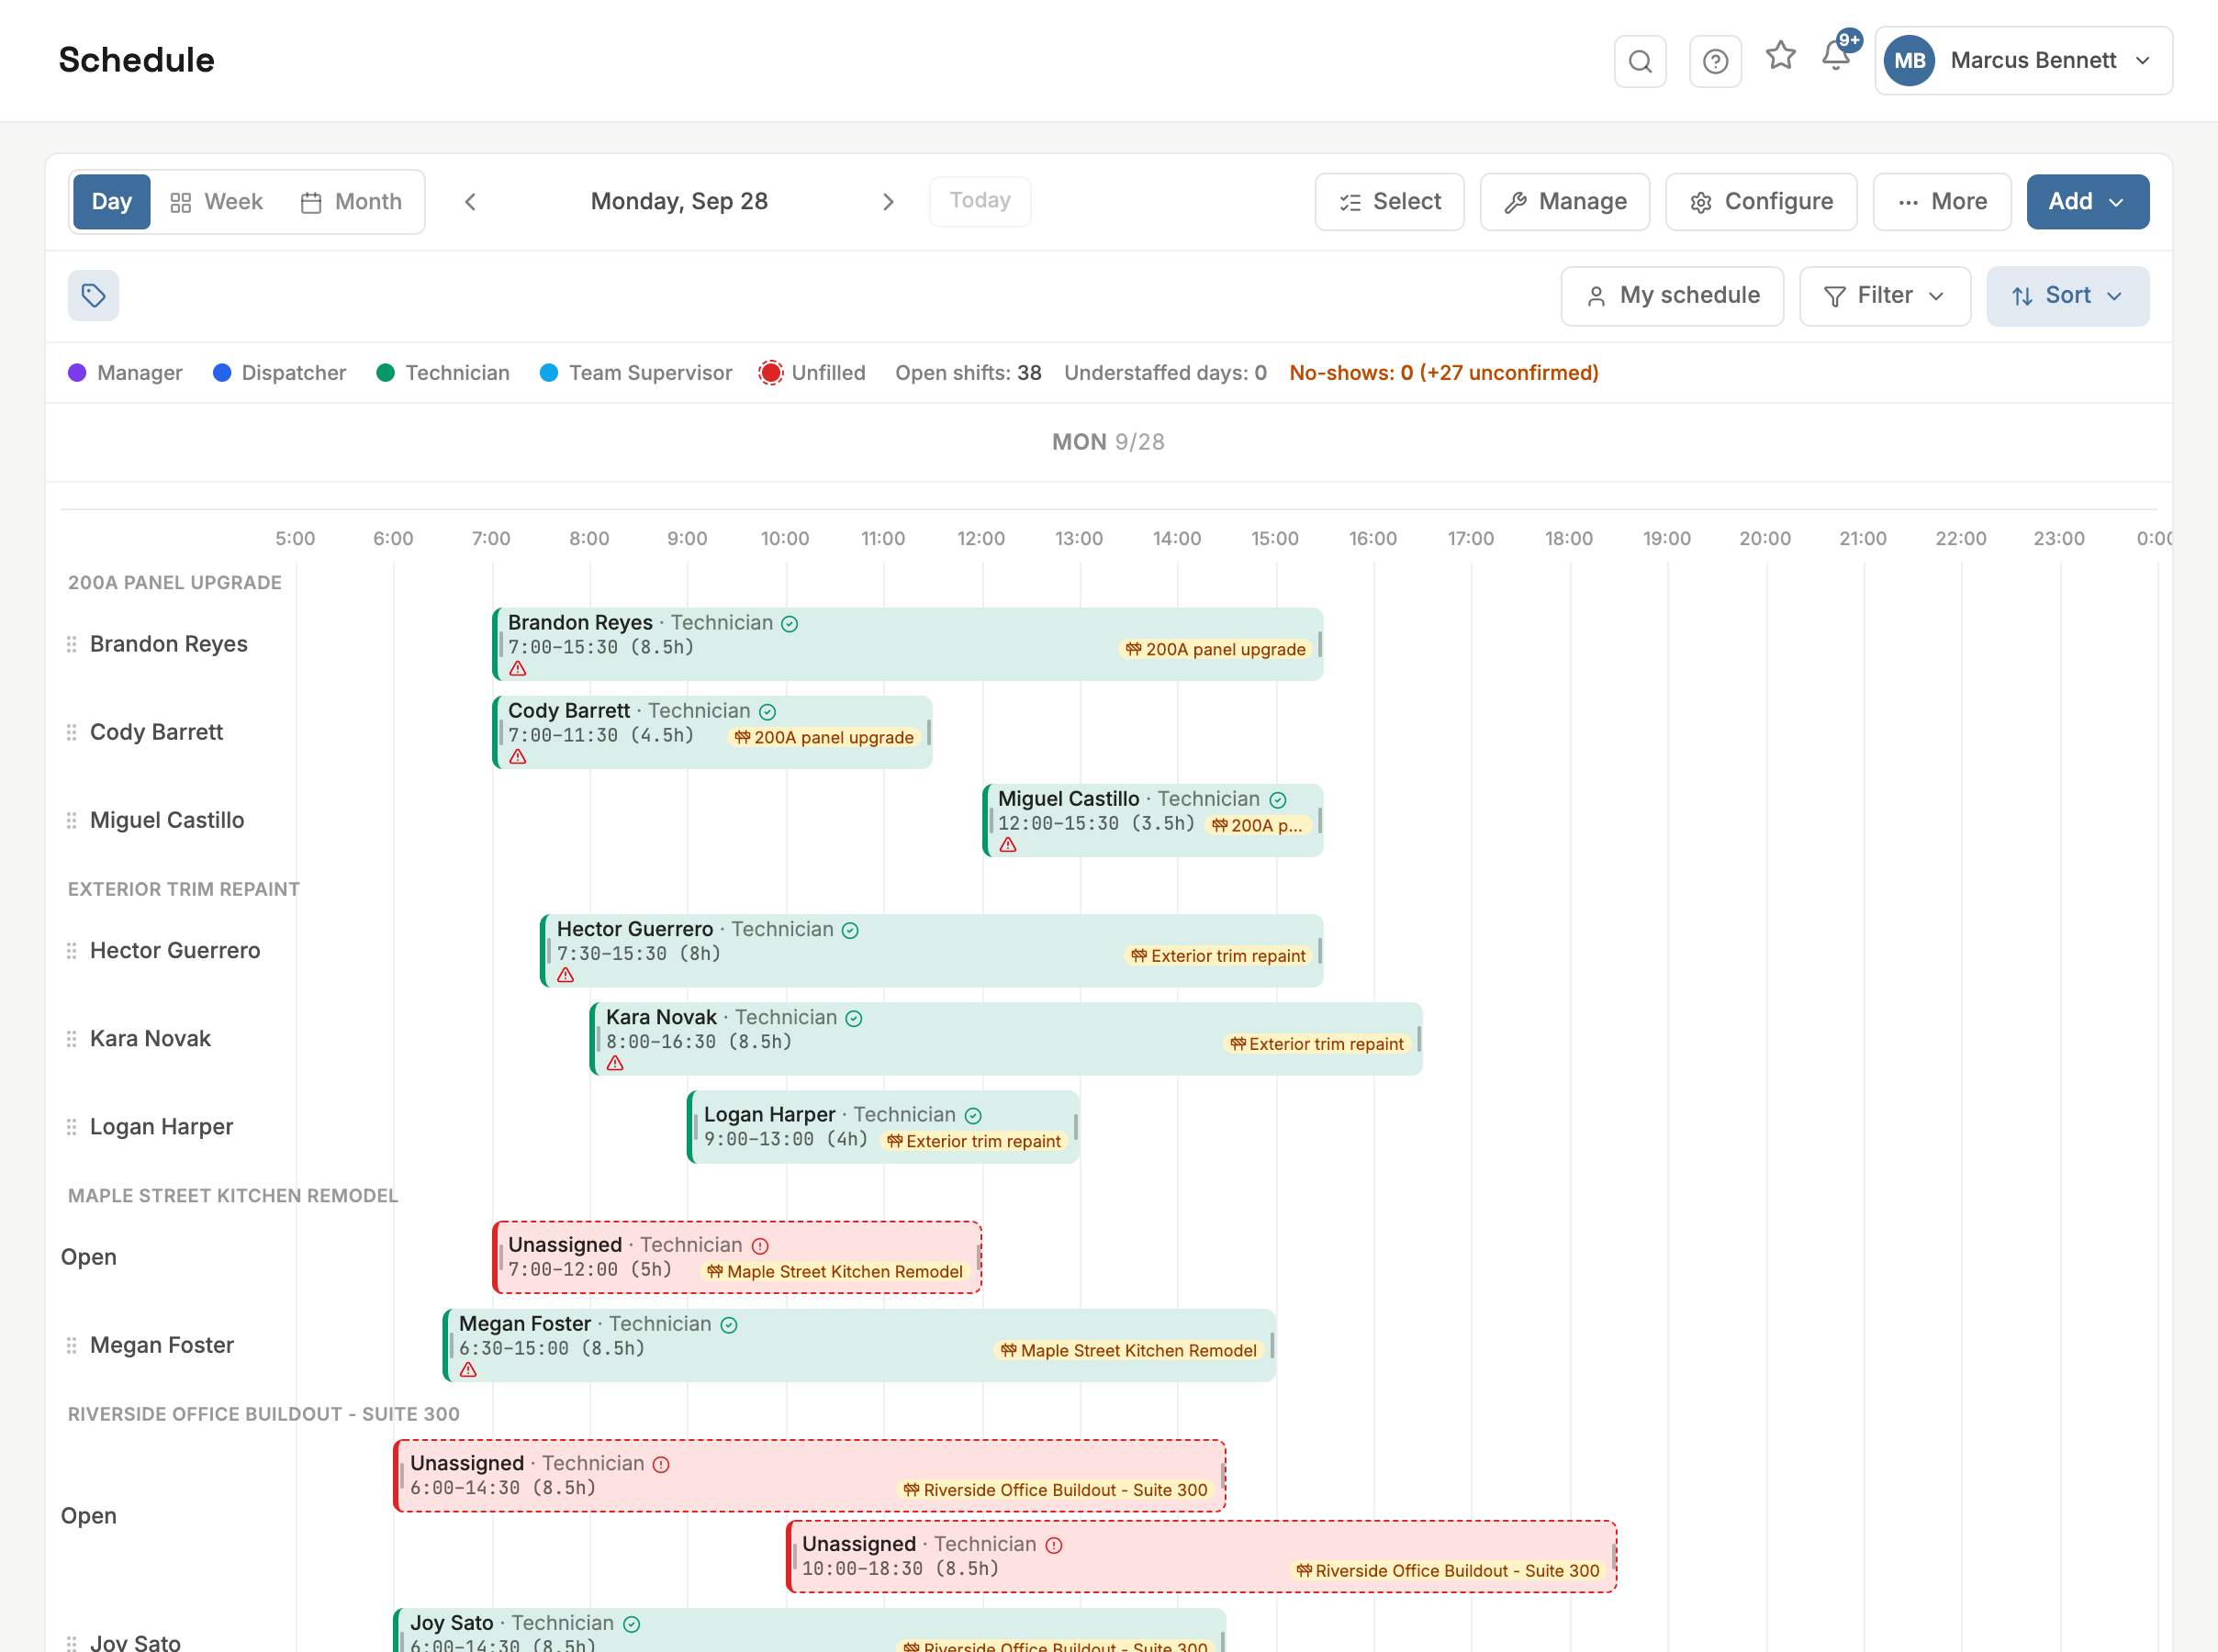The height and width of the screenshot is (1652, 2218).
Task: Toggle the Dispatcher role legend filter
Action: point(279,373)
